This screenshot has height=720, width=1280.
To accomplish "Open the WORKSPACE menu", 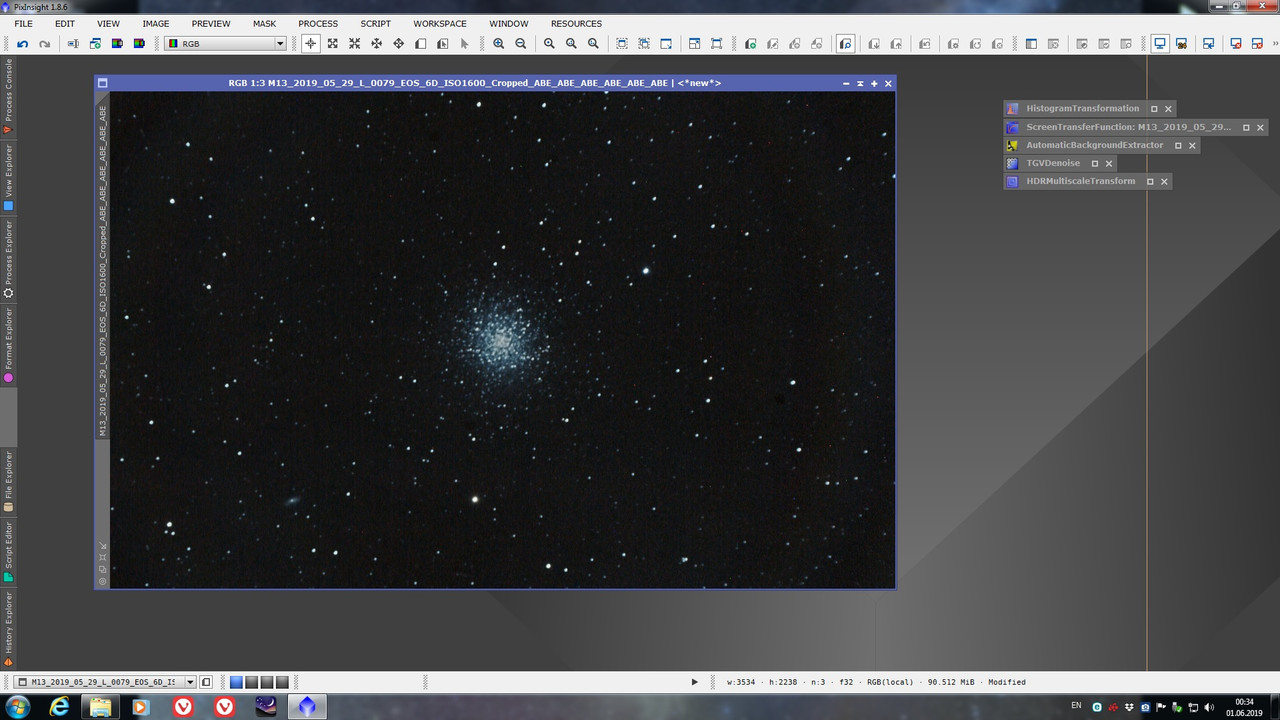I will [x=440, y=23].
